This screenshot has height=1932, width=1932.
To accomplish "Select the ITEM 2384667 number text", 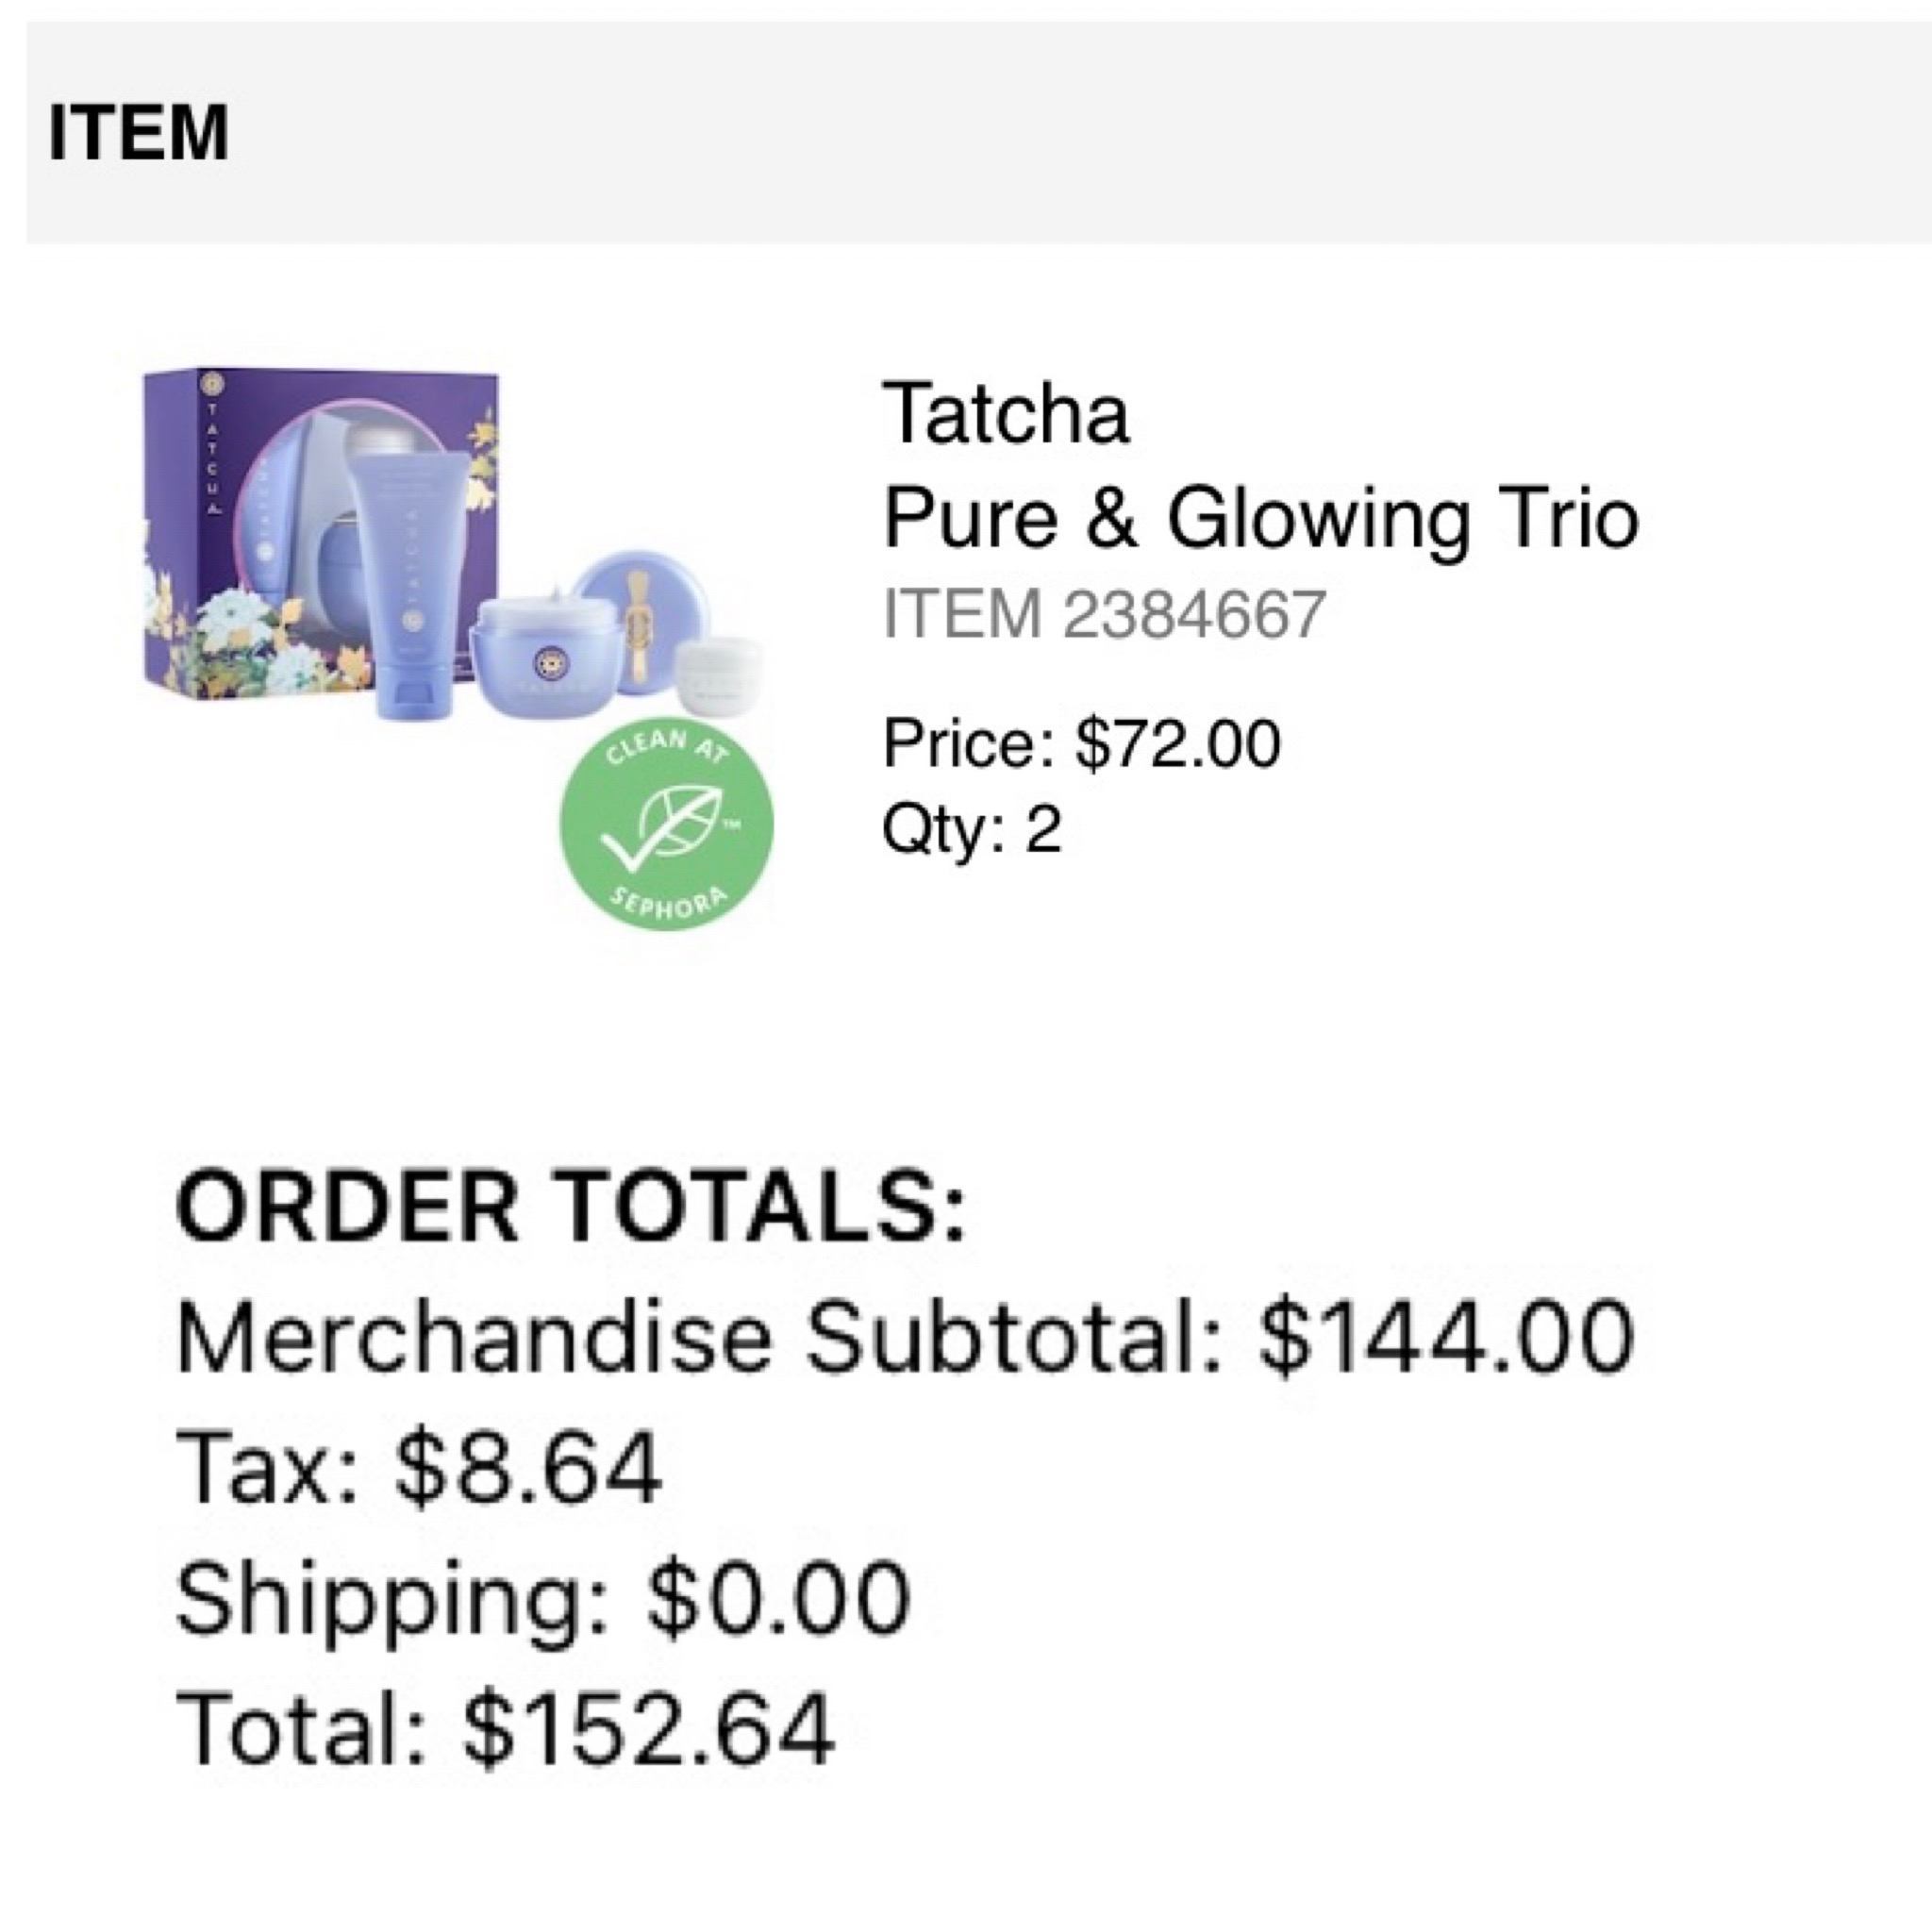I will [1104, 612].
